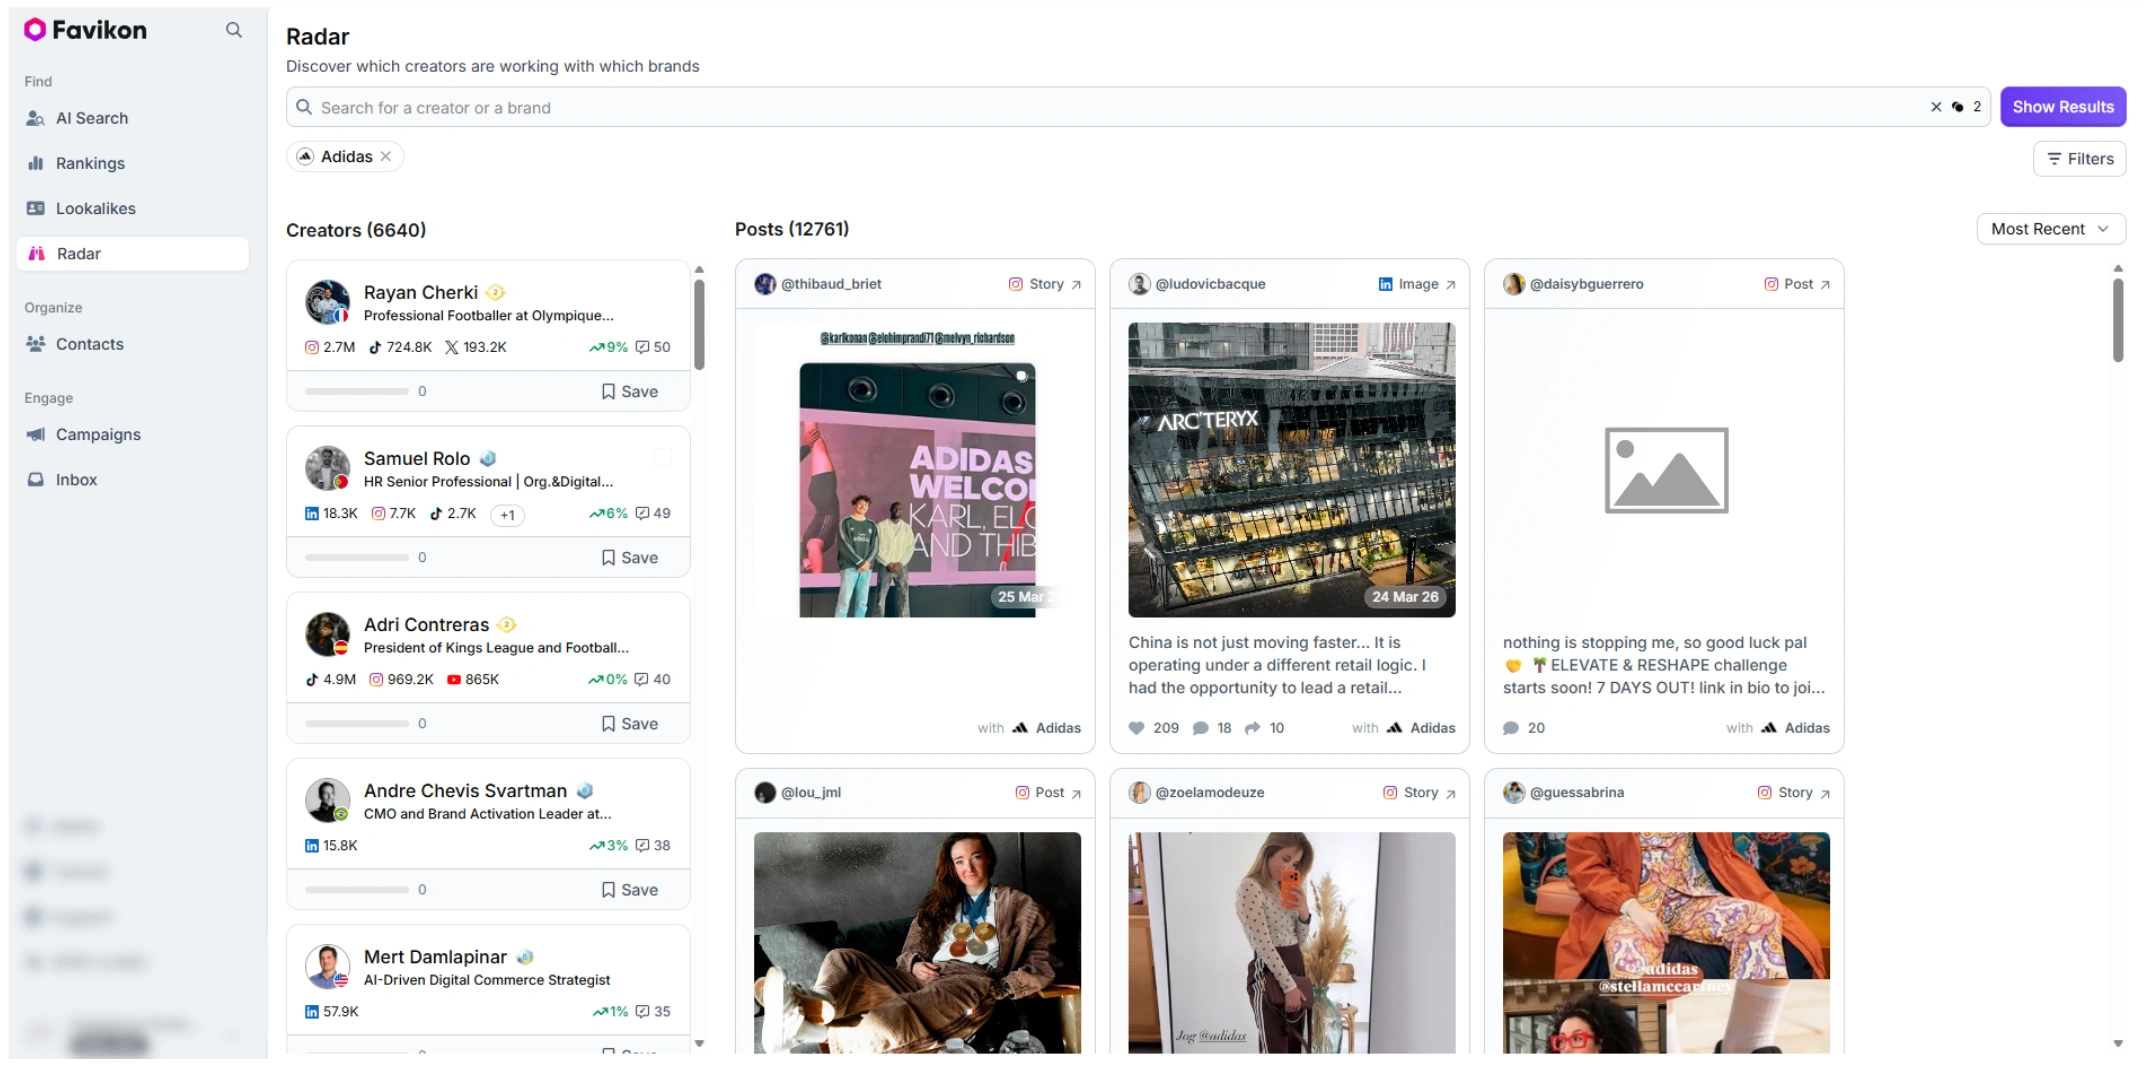Open the Filters panel
Screen dimensions: 2148x1068
point(2080,159)
